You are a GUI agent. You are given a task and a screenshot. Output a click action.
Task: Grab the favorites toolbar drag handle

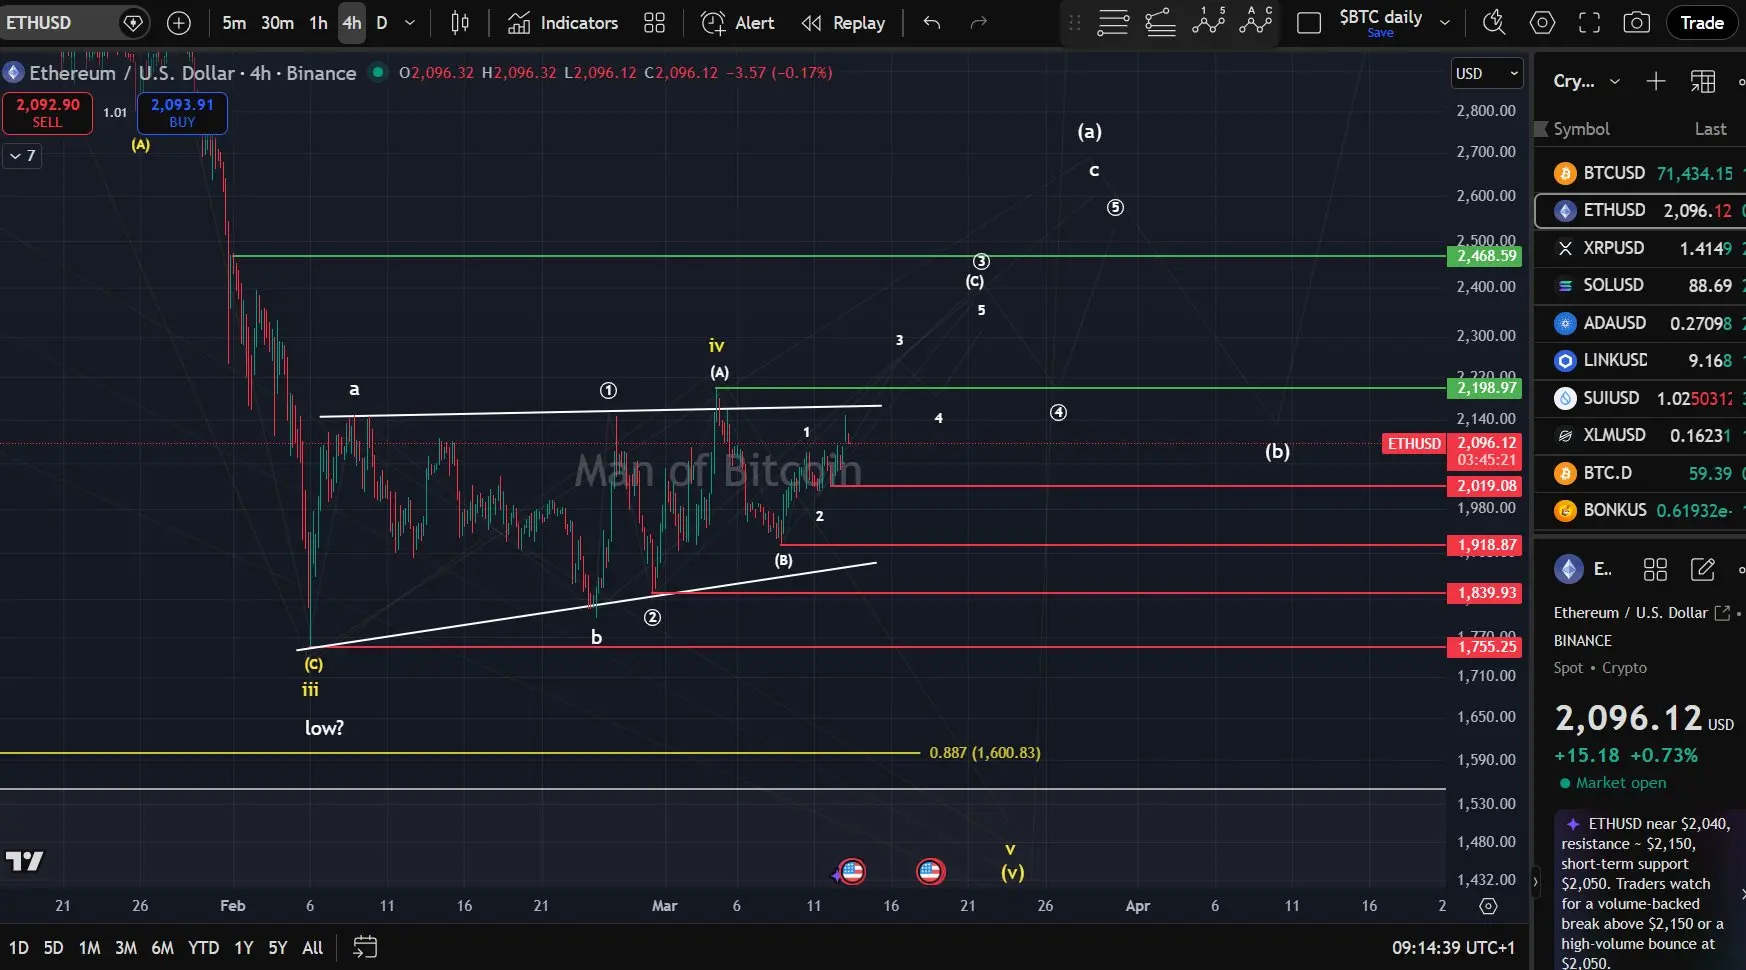[x=1075, y=23]
